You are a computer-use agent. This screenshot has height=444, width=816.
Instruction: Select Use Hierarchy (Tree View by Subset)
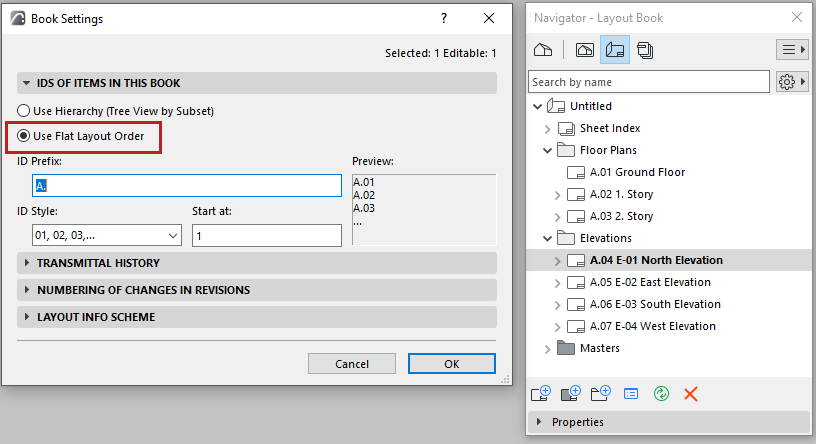coord(24,111)
